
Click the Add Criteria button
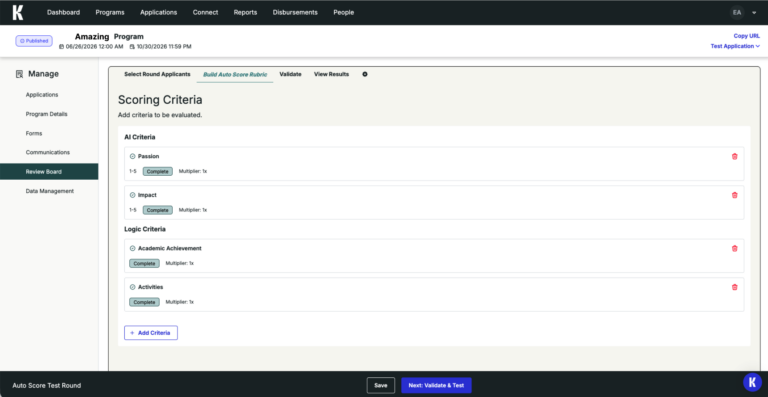(x=151, y=333)
